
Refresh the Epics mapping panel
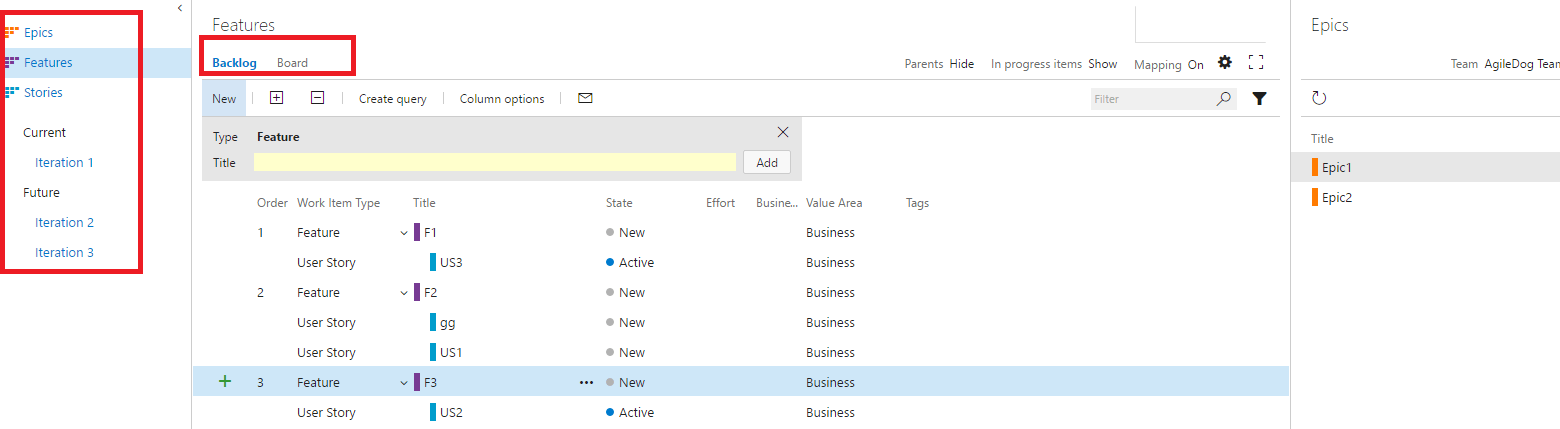click(x=1319, y=98)
